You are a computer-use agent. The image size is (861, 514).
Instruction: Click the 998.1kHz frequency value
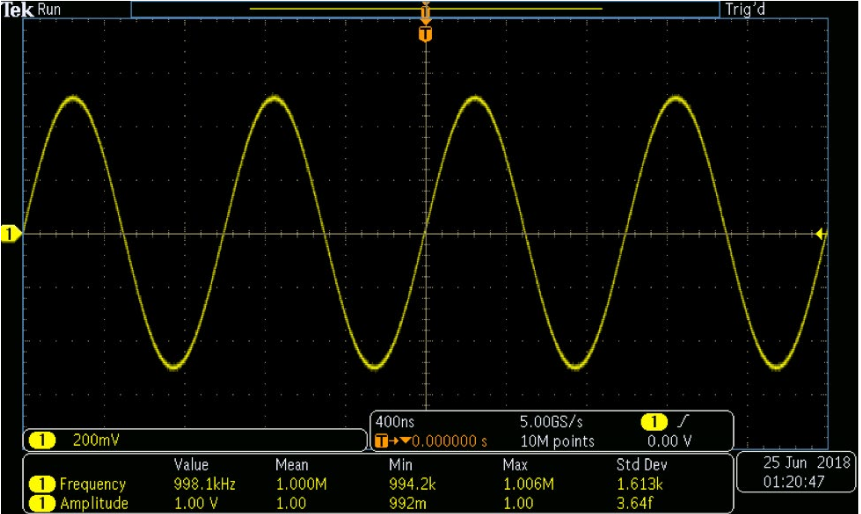point(204,484)
